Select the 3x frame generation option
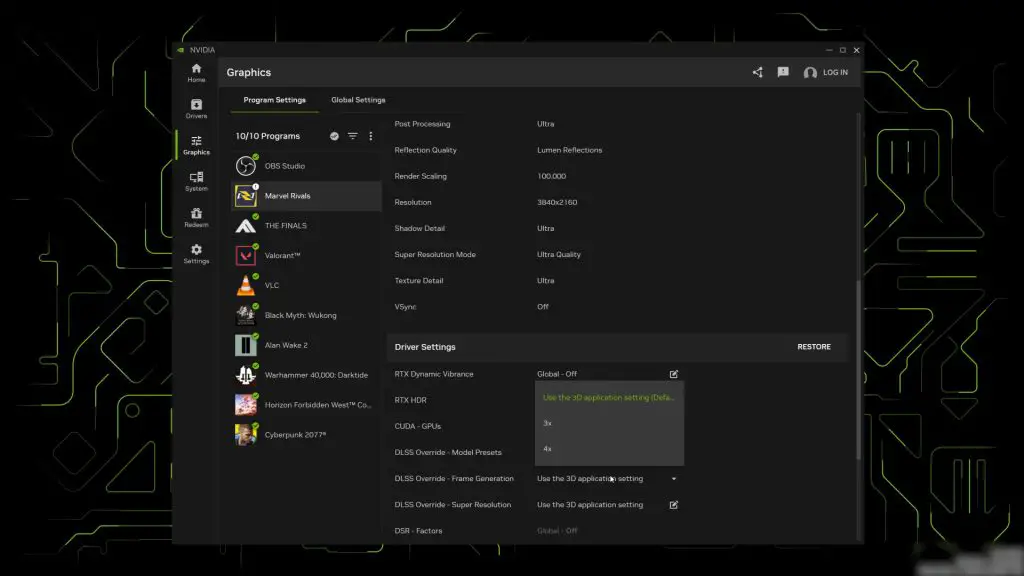Image resolution: width=1024 pixels, height=576 pixels. (609, 423)
